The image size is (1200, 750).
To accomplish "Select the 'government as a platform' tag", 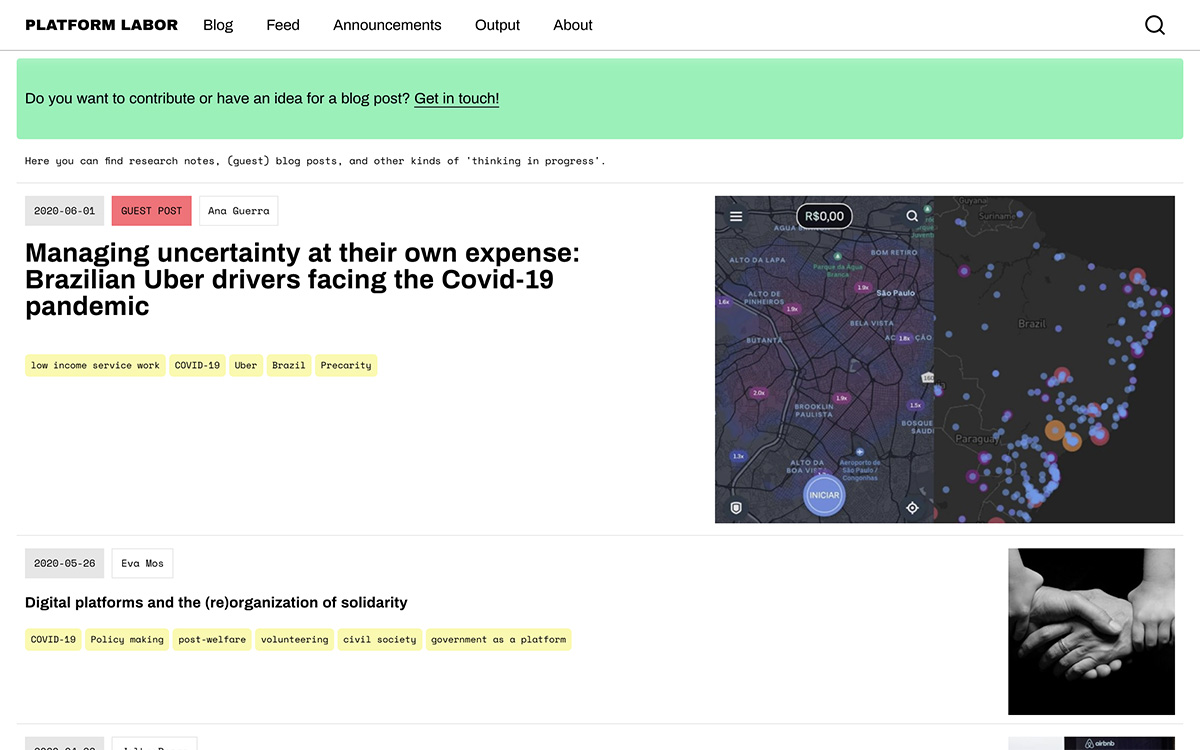I will [498, 639].
